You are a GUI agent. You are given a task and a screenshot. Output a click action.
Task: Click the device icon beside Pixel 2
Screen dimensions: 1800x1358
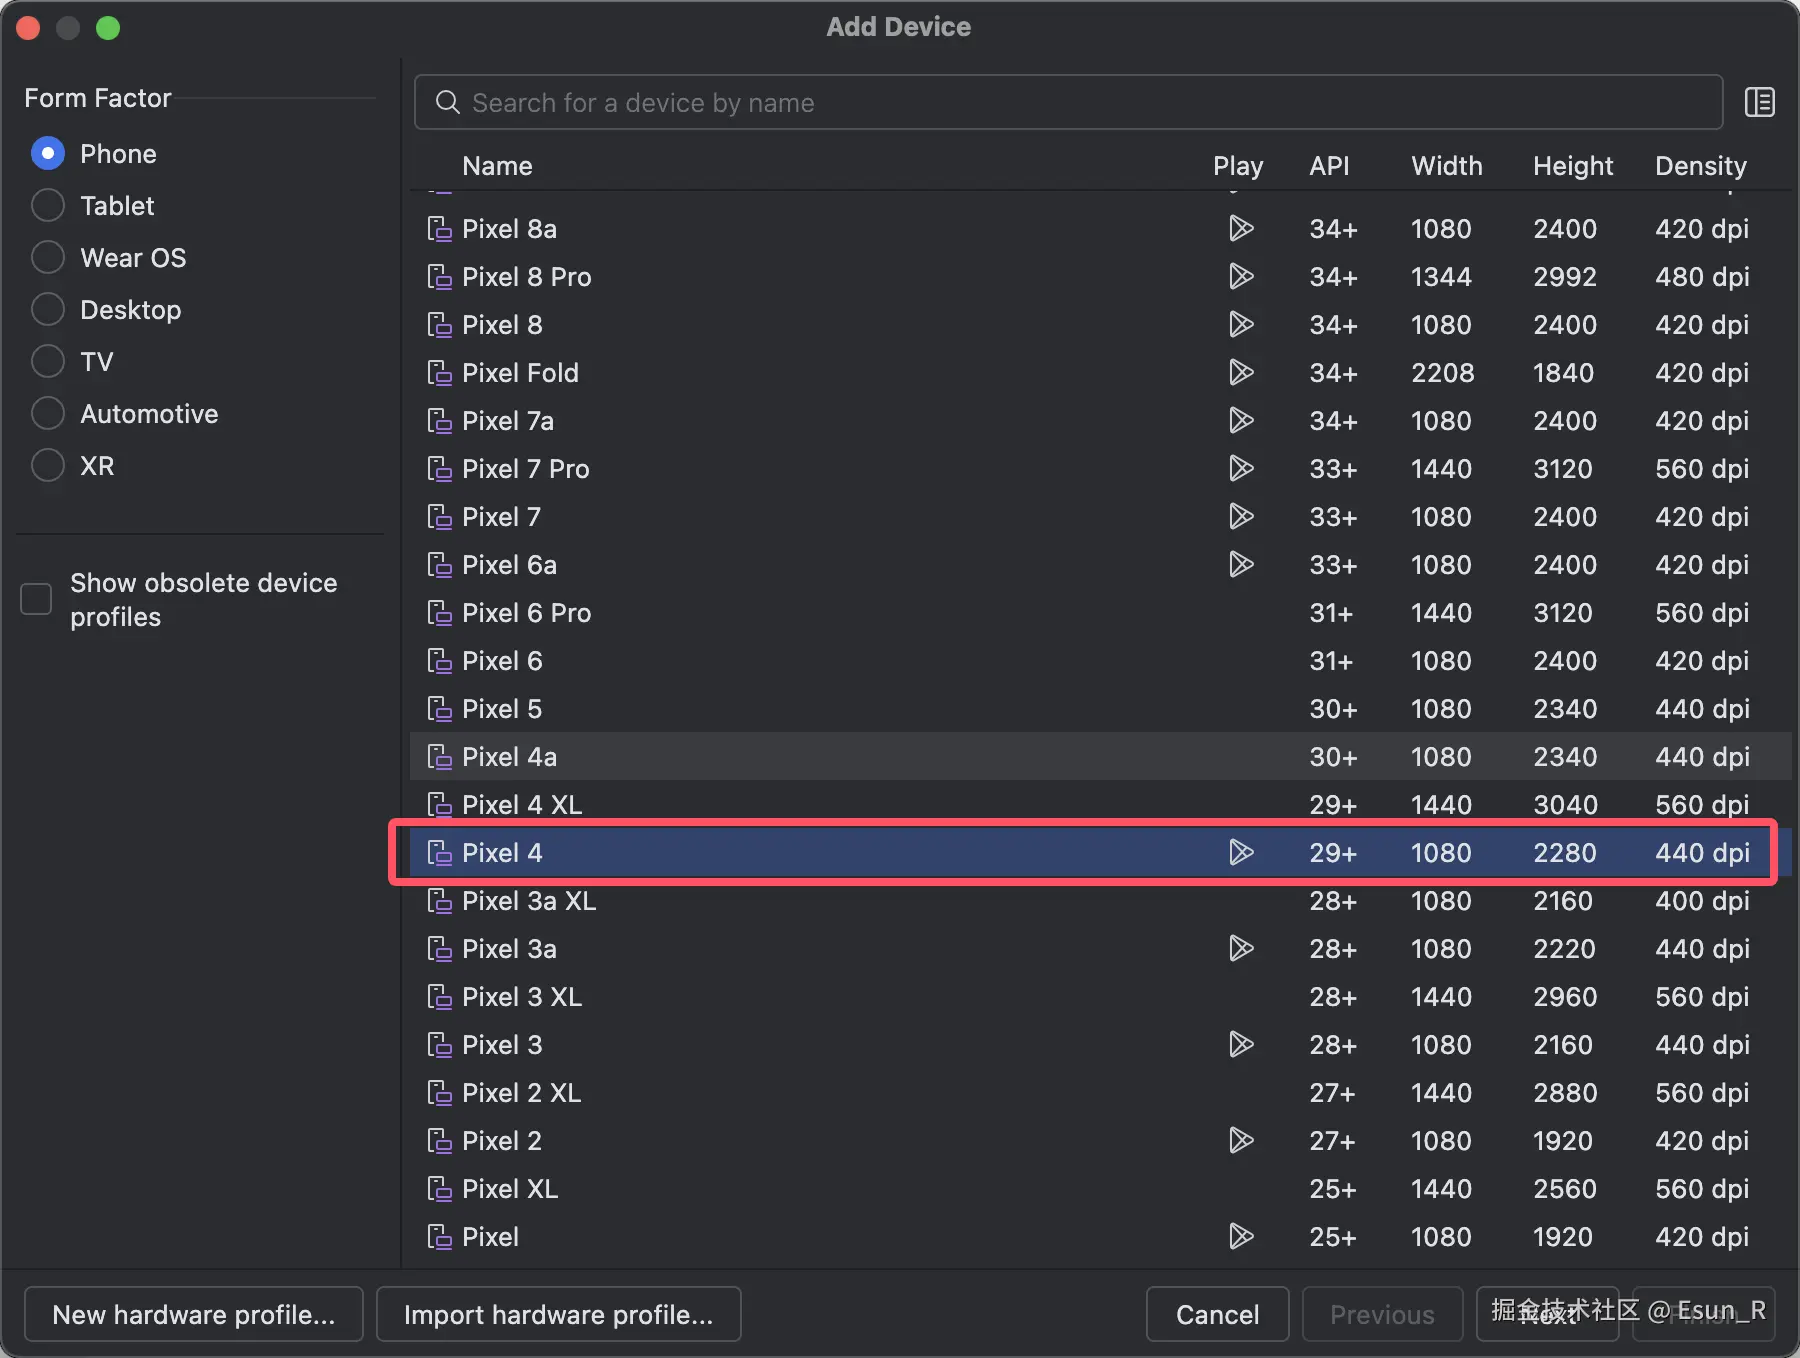point(439,1141)
